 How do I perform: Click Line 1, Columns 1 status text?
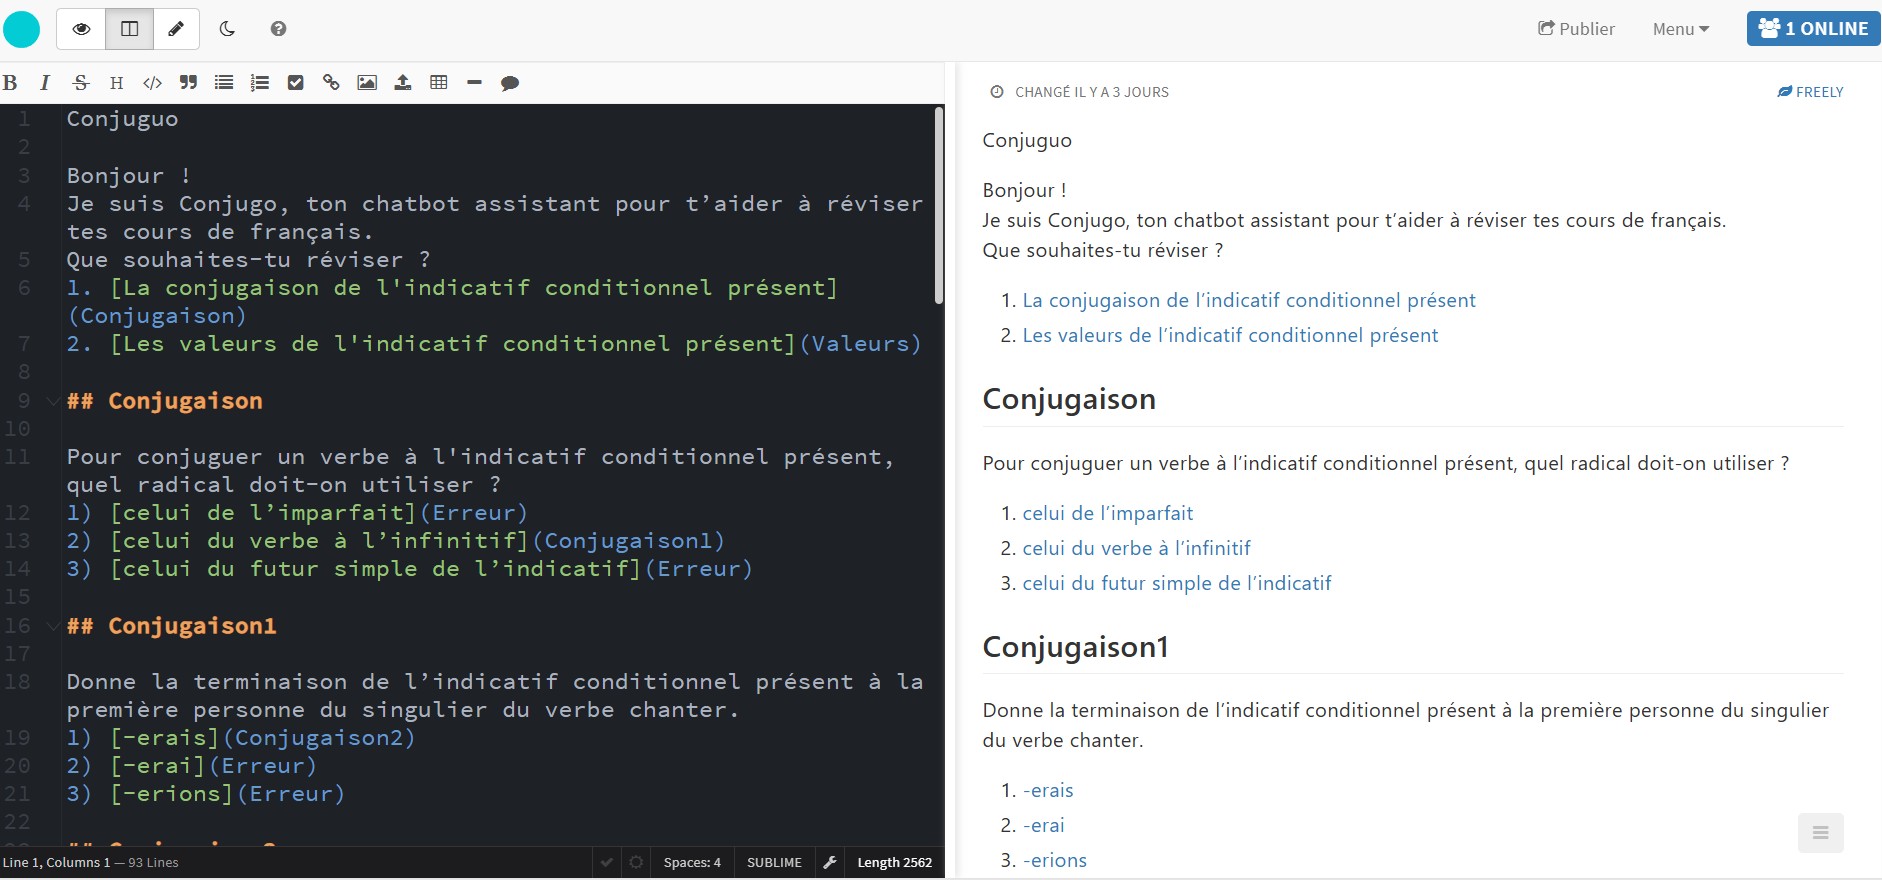pos(56,862)
